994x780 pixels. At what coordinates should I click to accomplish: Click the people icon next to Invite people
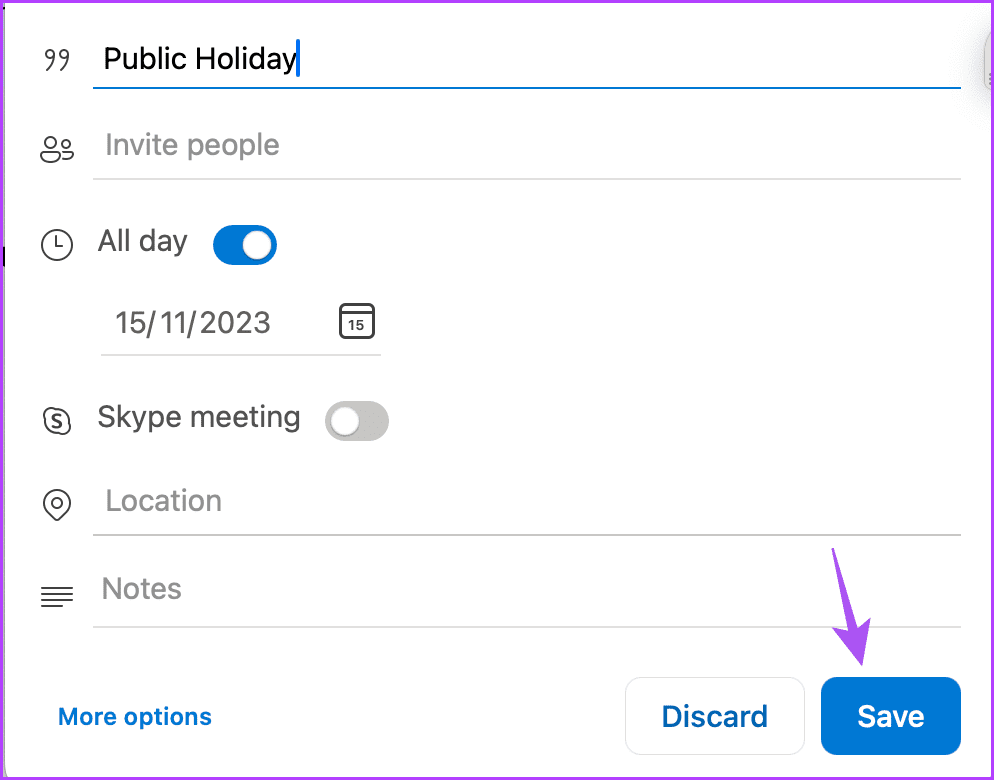57,150
